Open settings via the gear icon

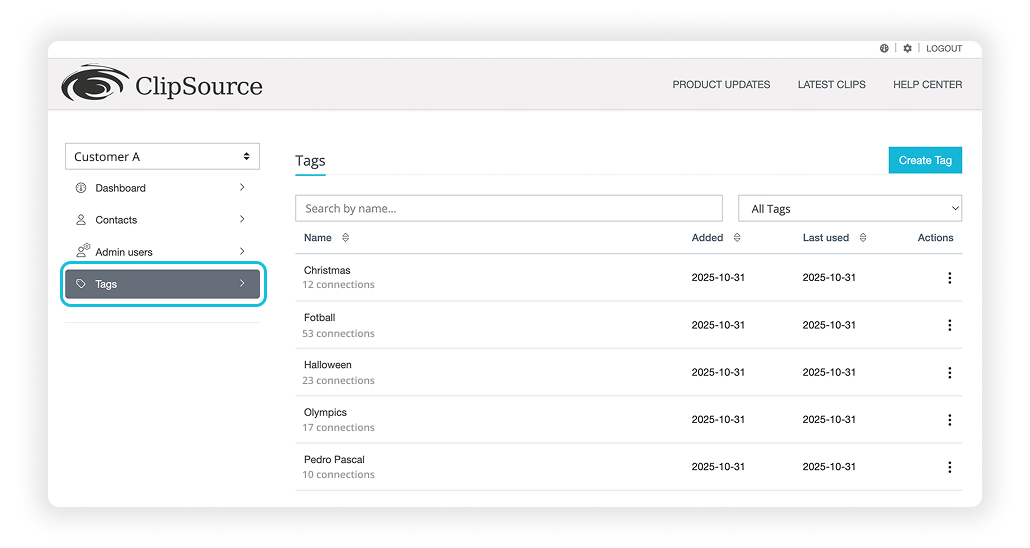[908, 48]
